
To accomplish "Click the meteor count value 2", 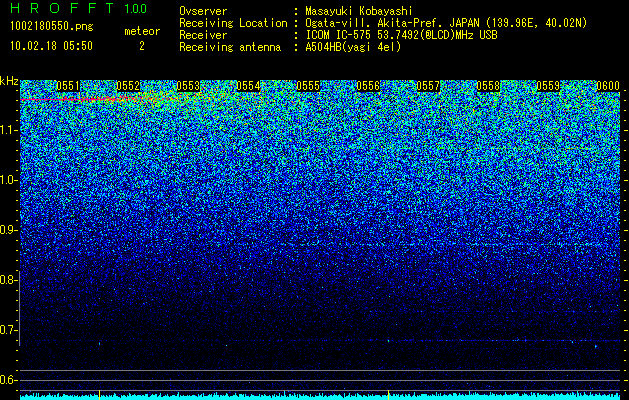I will click(142, 46).
